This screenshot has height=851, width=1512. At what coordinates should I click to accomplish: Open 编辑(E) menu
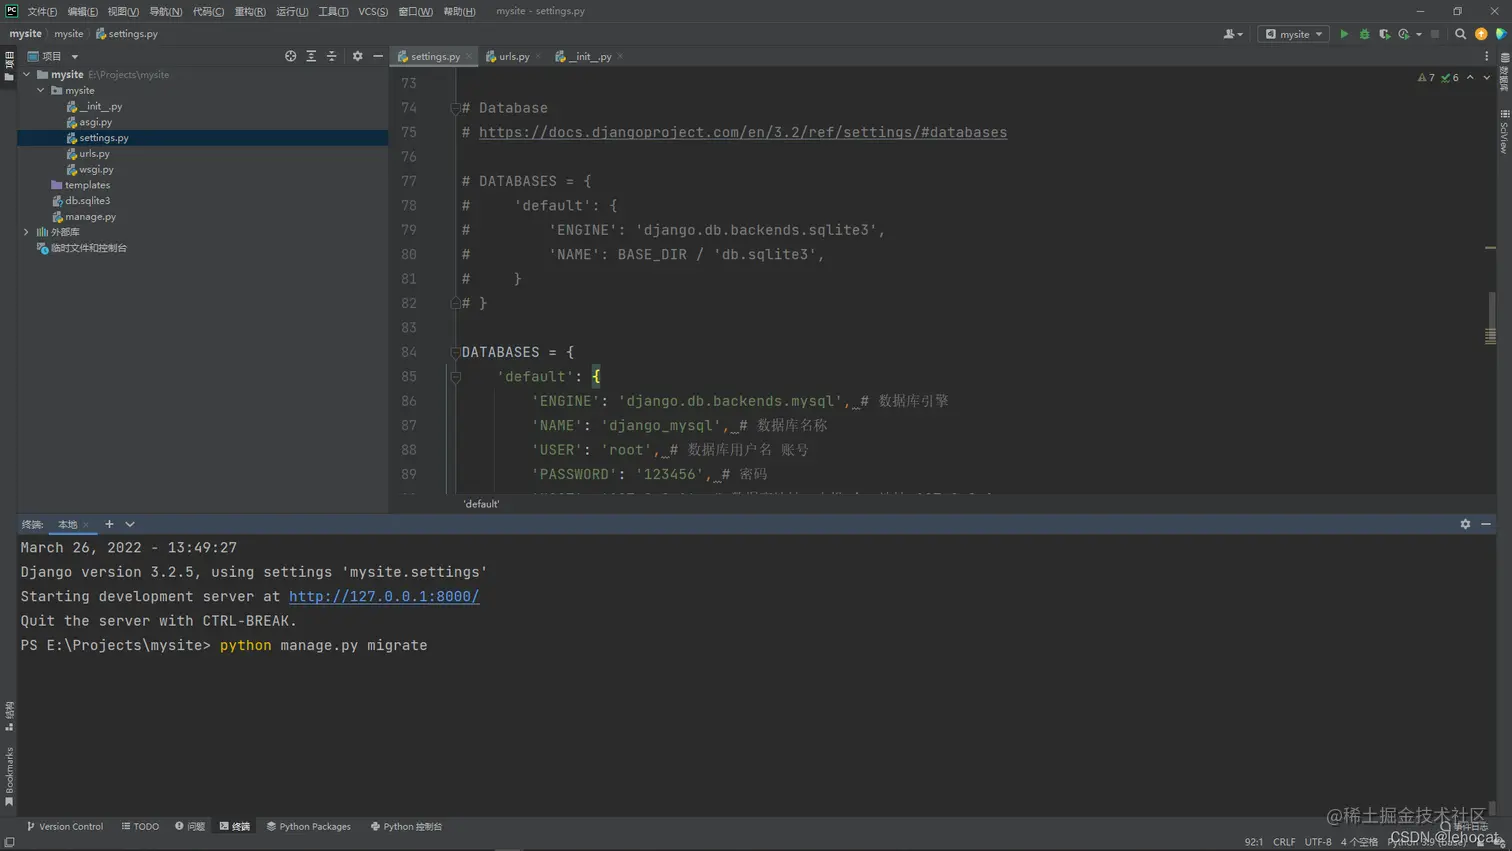tap(82, 11)
